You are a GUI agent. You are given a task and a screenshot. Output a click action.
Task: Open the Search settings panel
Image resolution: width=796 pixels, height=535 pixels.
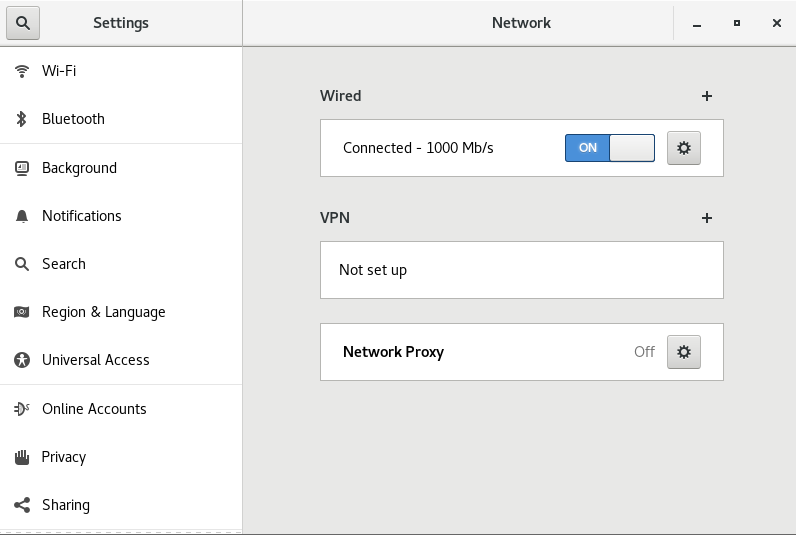click(64, 264)
